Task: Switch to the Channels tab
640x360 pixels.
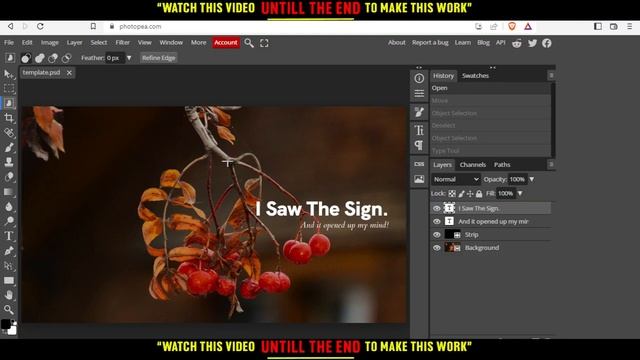Action: click(x=473, y=164)
